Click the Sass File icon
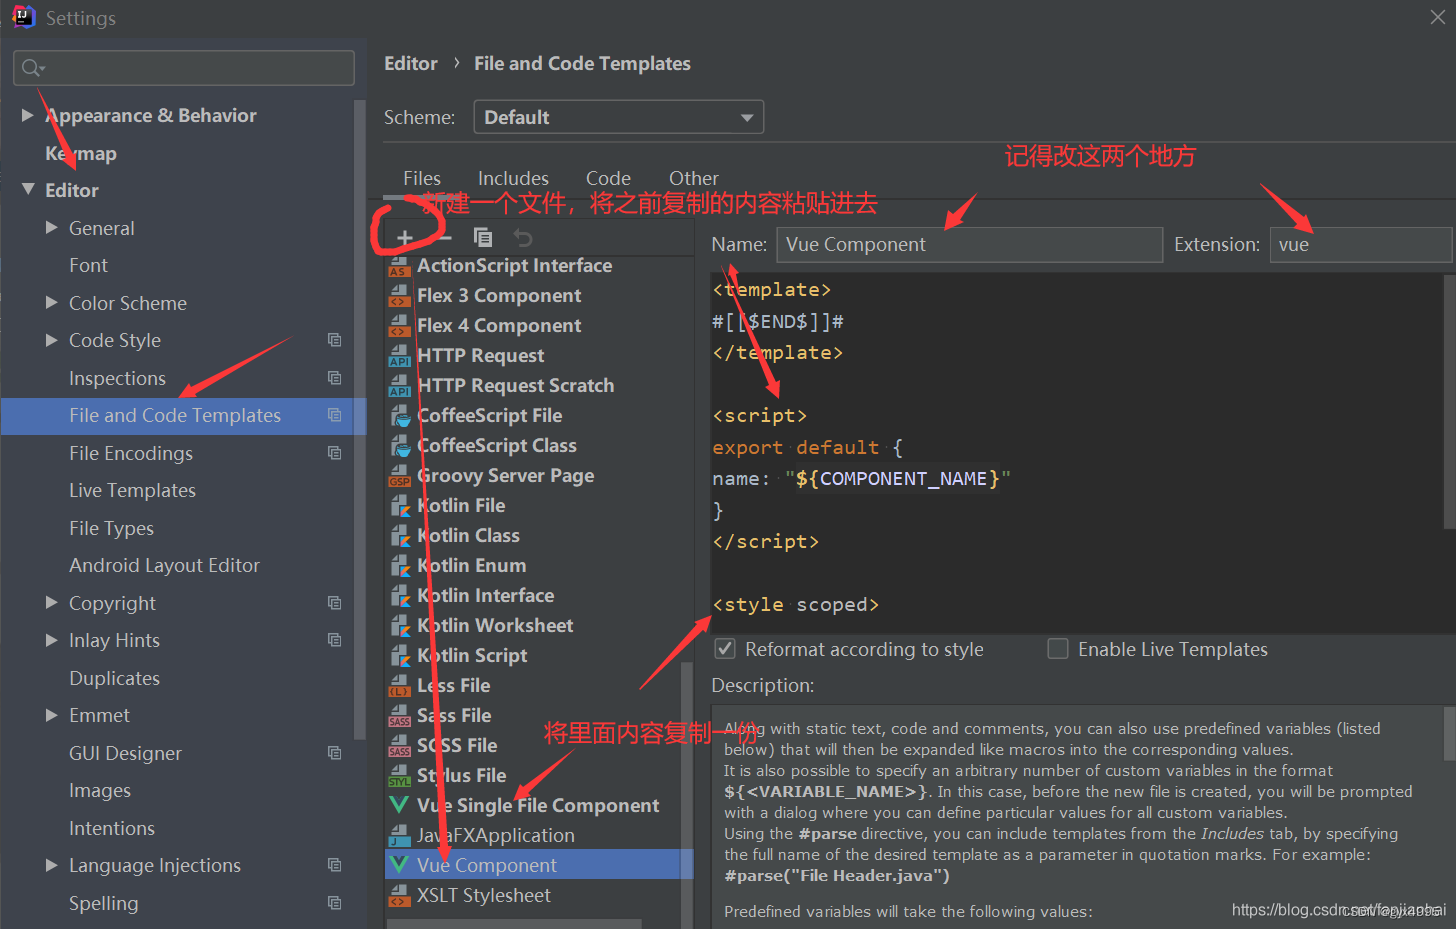 pos(400,715)
